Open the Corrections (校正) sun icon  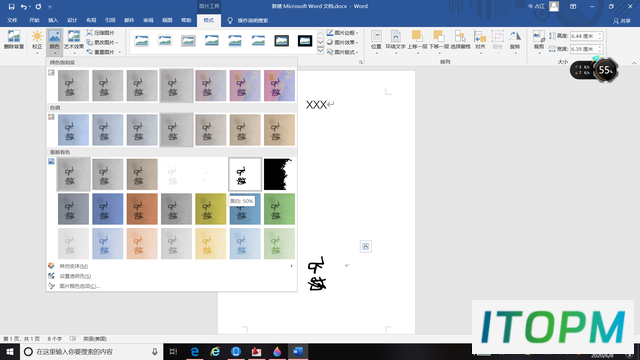click(37, 40)
